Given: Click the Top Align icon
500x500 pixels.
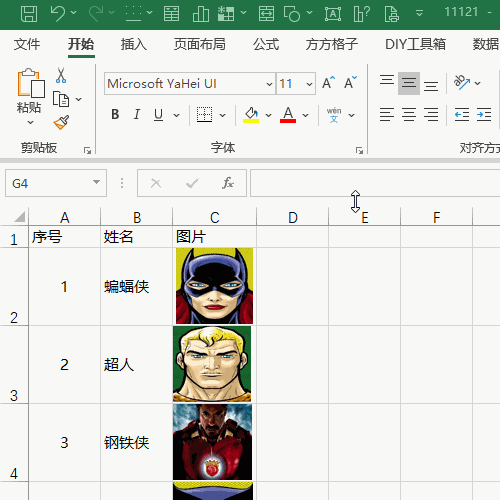Looking at the screenshot, I should [387, 81].
